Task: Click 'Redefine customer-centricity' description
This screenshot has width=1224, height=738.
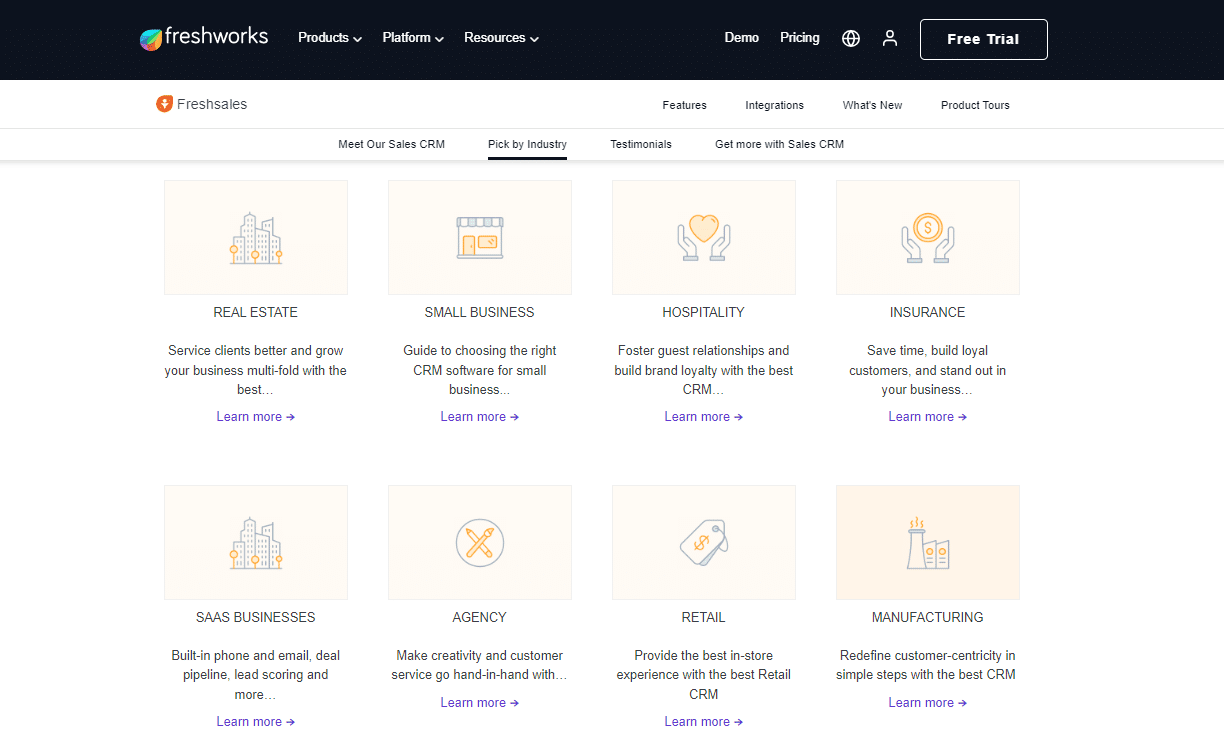Action: pyautogui.click(x=928, y=665)
